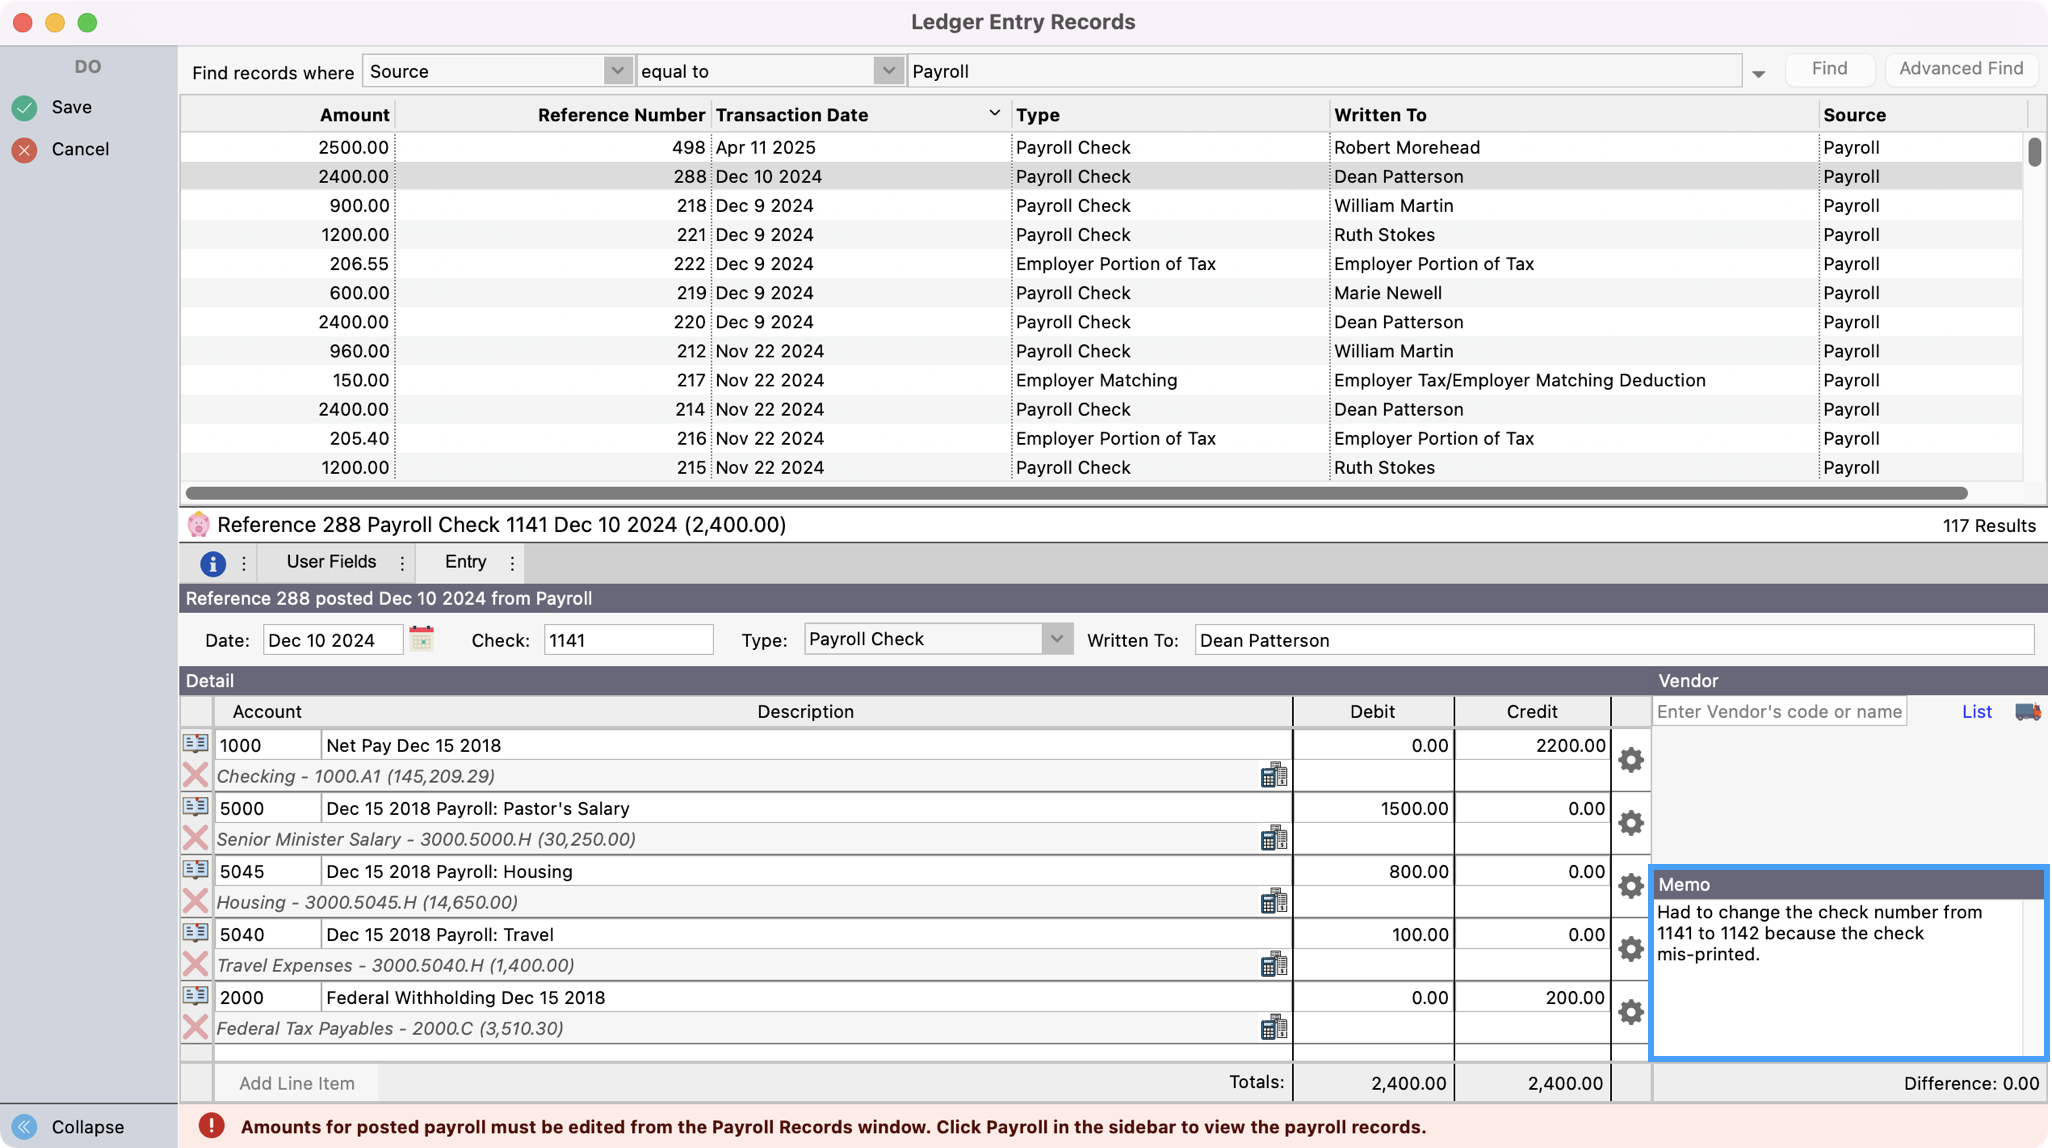The height and width of the screenshot is (1148, 2052).
Task: Open the account book icon for account 5045
Action: click(x=196, y=869)
